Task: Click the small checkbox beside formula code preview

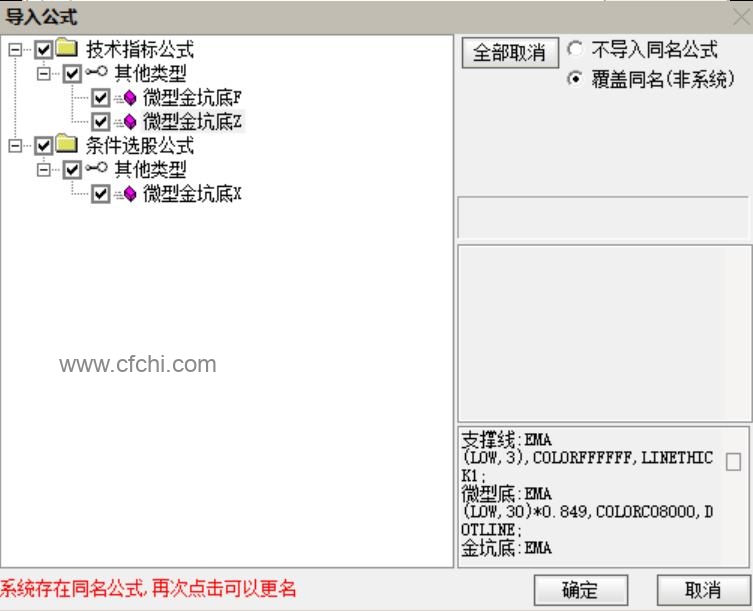Action: (x=733, y=462)
